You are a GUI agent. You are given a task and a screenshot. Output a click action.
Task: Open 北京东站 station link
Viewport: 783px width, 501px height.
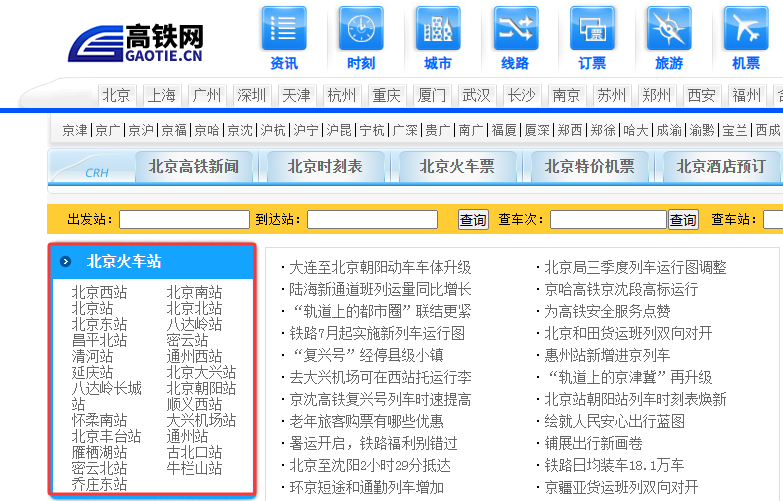pyautogui.click(x=99, y=324)
